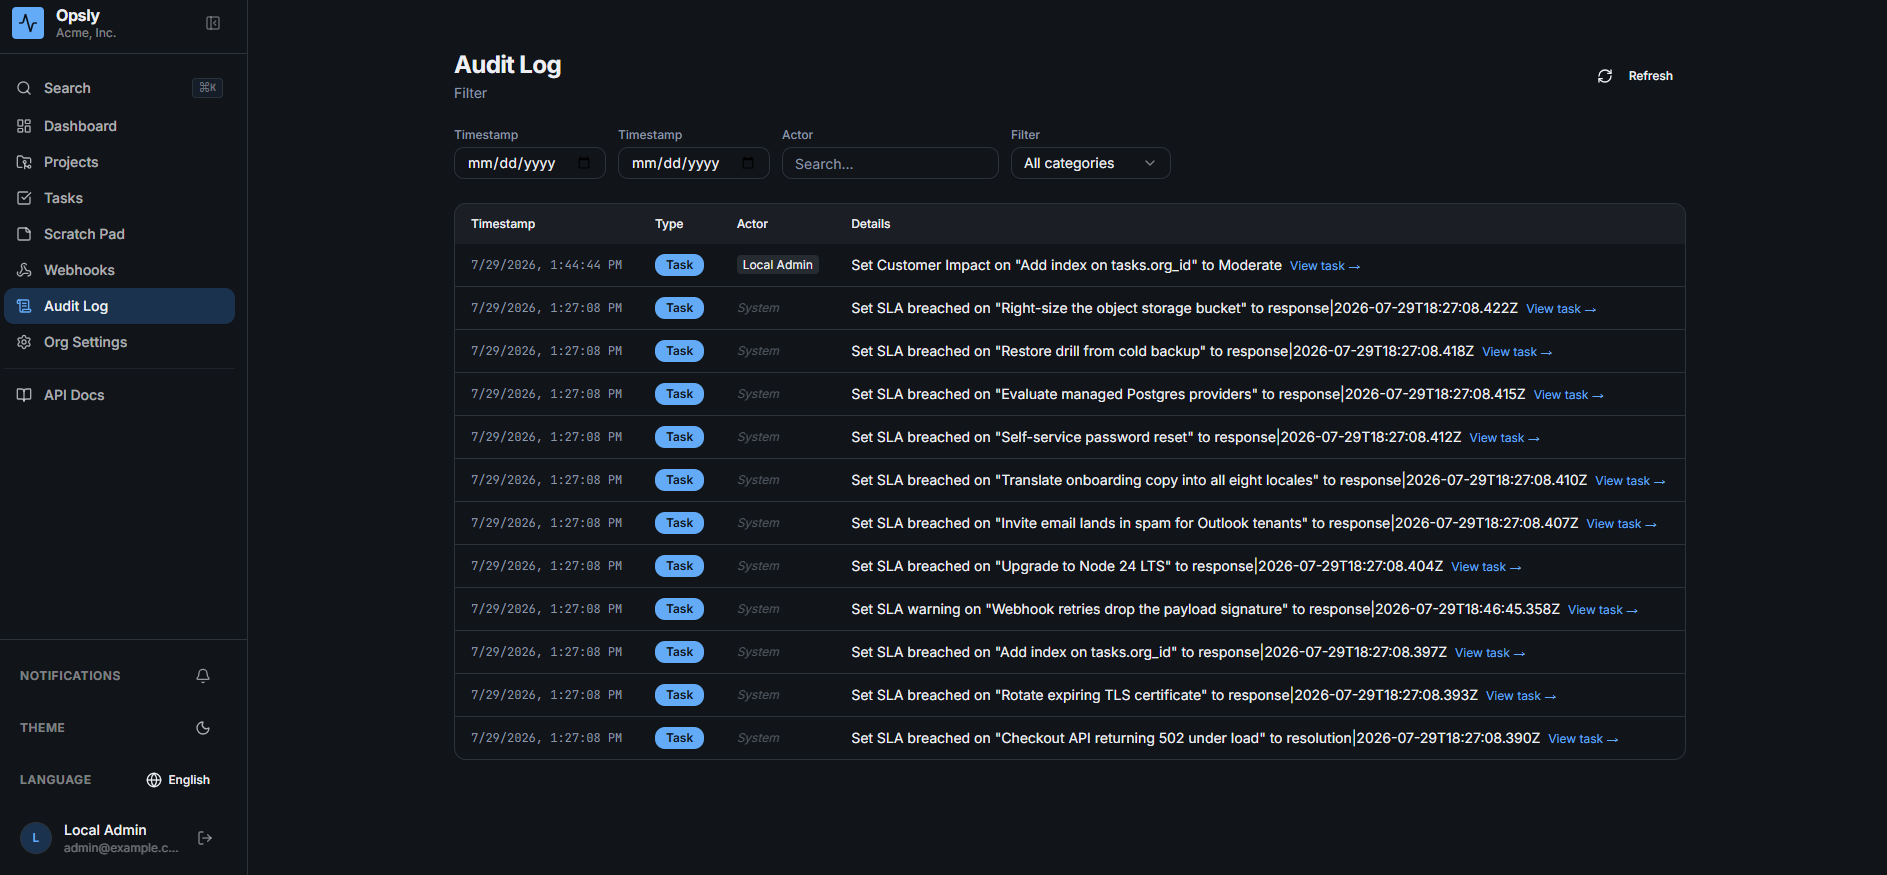Open notifications bell icon
The width and height of the screenshot is (1887, 875).
[x=203, y=676]
